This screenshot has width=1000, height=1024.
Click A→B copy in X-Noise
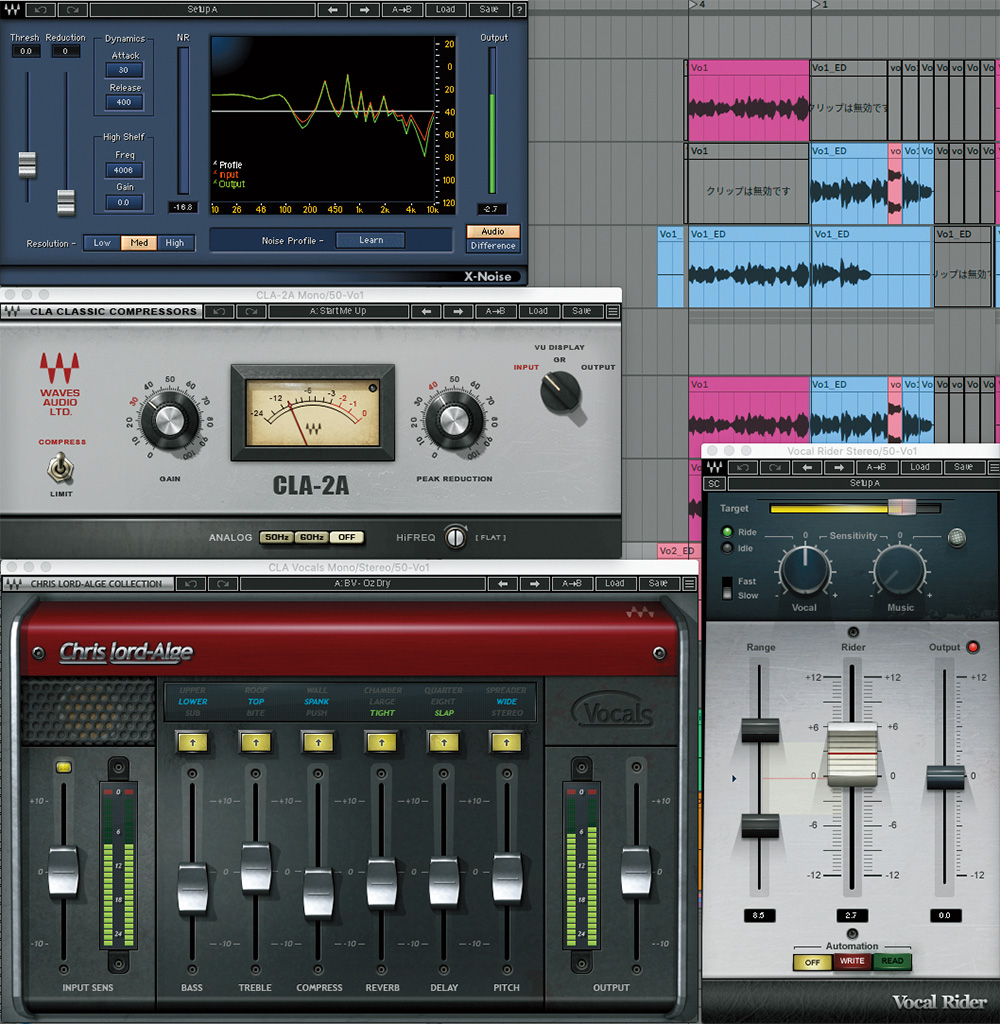pos(402,10)
